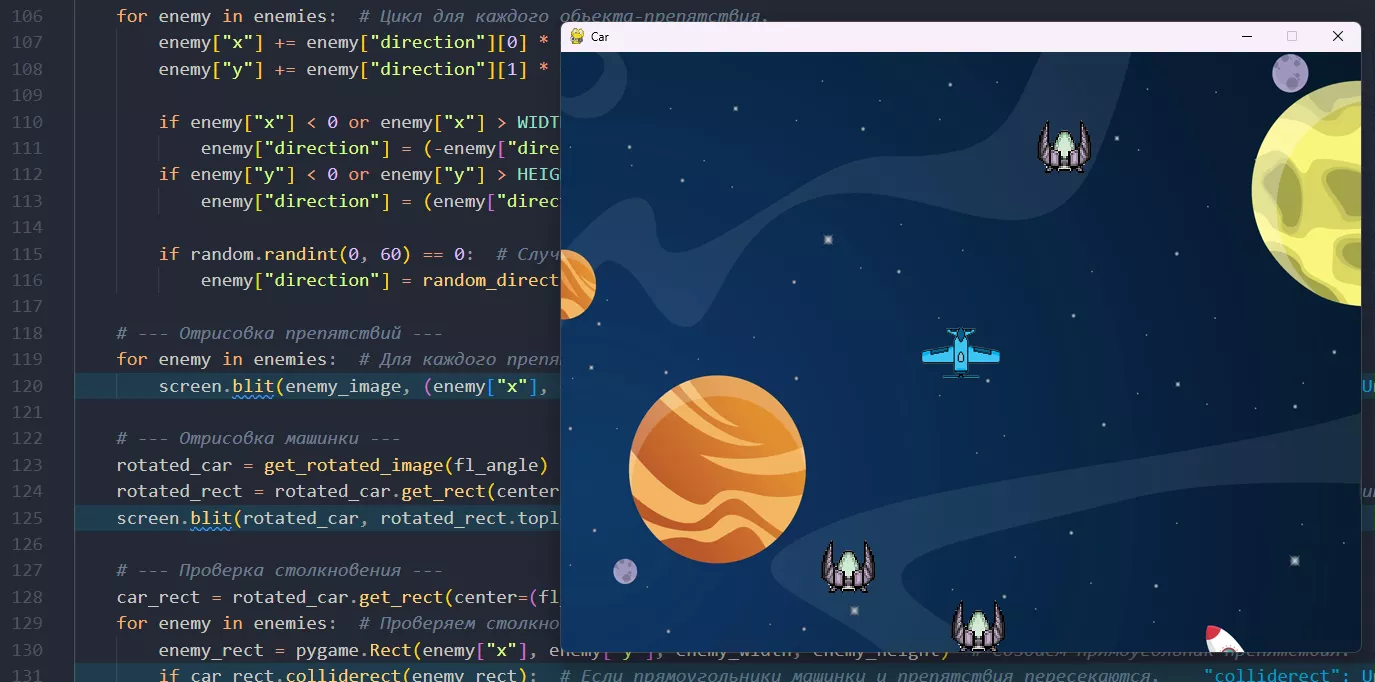Click the underlined blit call on line 120
Image resolution: width=1375 pixels, height=682 pixels.
[253, 385]
